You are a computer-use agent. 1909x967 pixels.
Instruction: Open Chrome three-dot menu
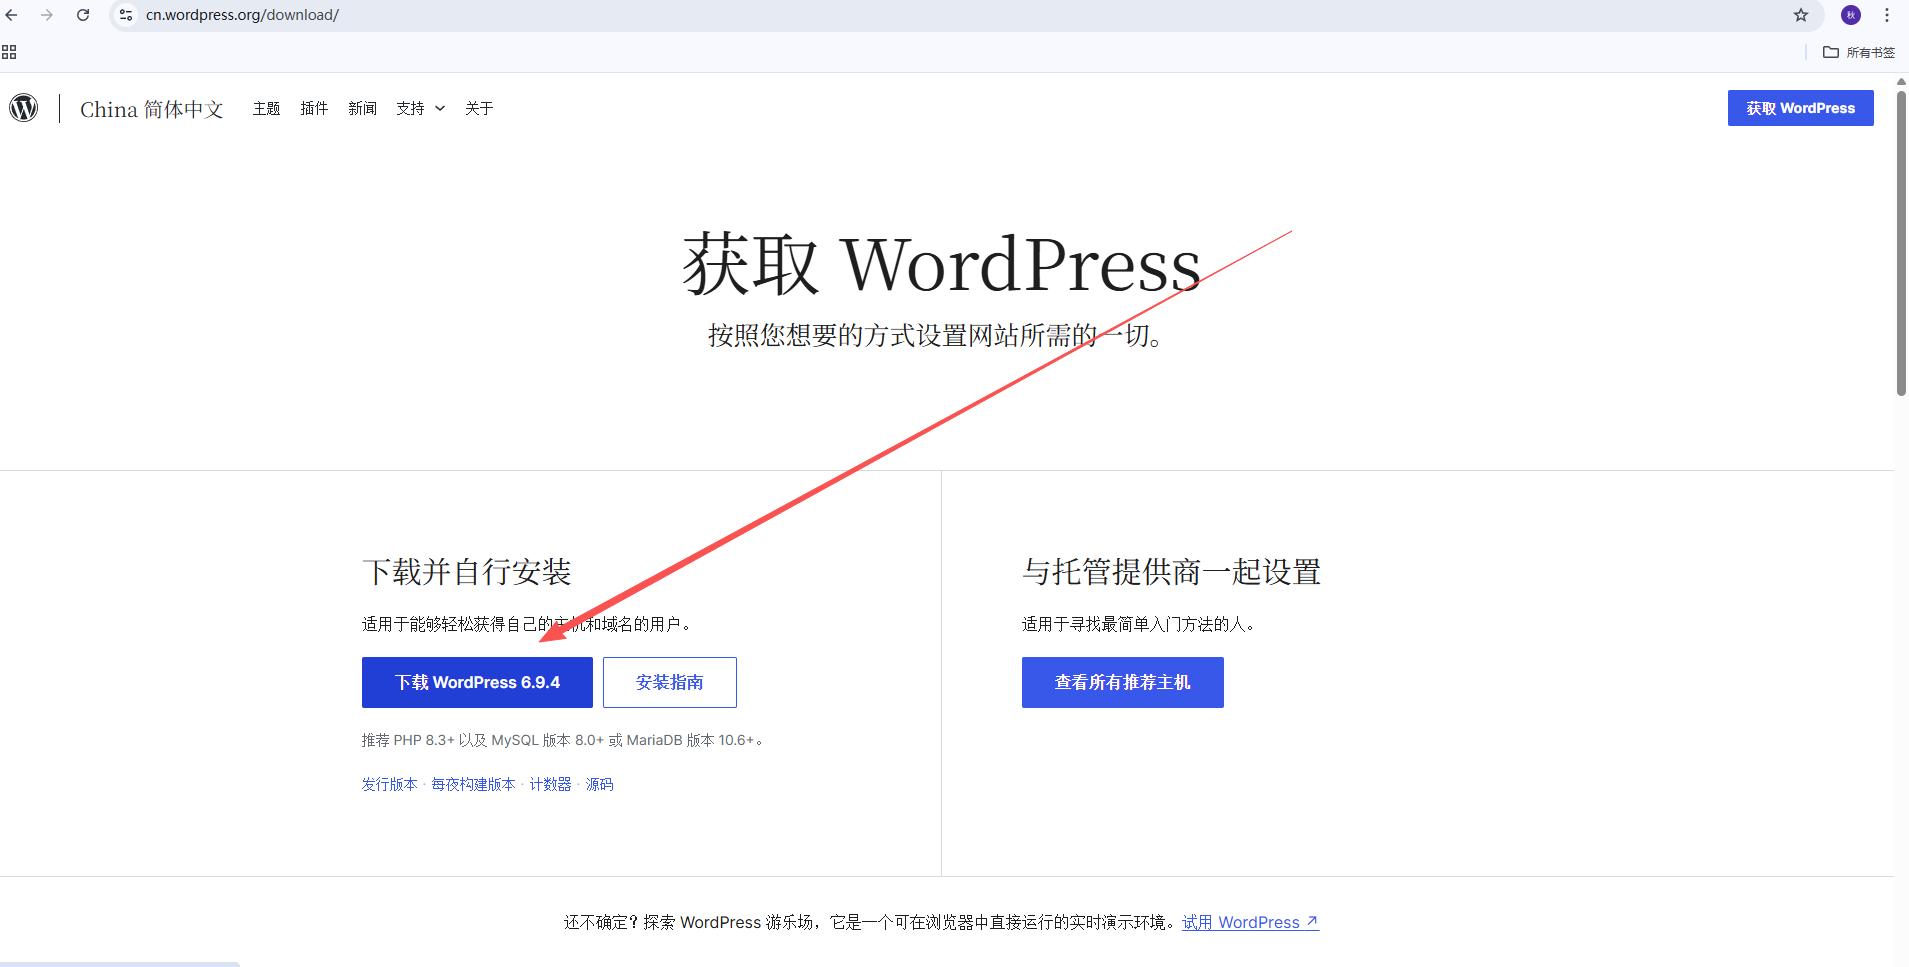click(1887, 15)
